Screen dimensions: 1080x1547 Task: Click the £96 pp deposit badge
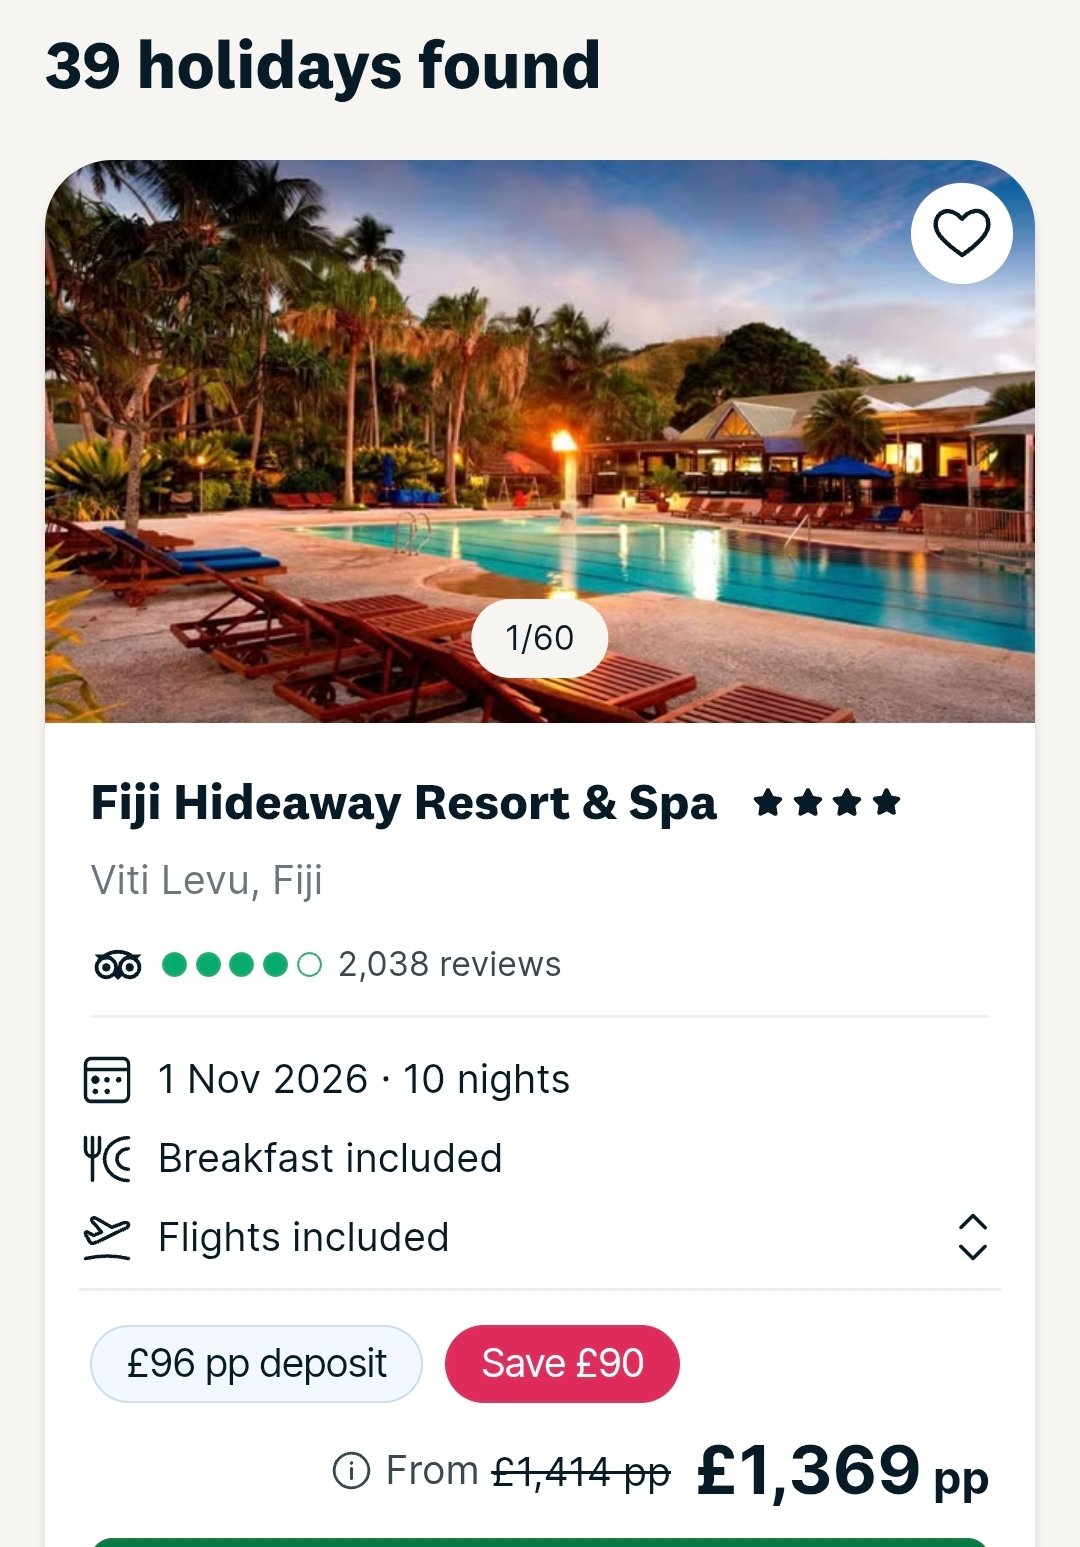tap(256, 1364)
